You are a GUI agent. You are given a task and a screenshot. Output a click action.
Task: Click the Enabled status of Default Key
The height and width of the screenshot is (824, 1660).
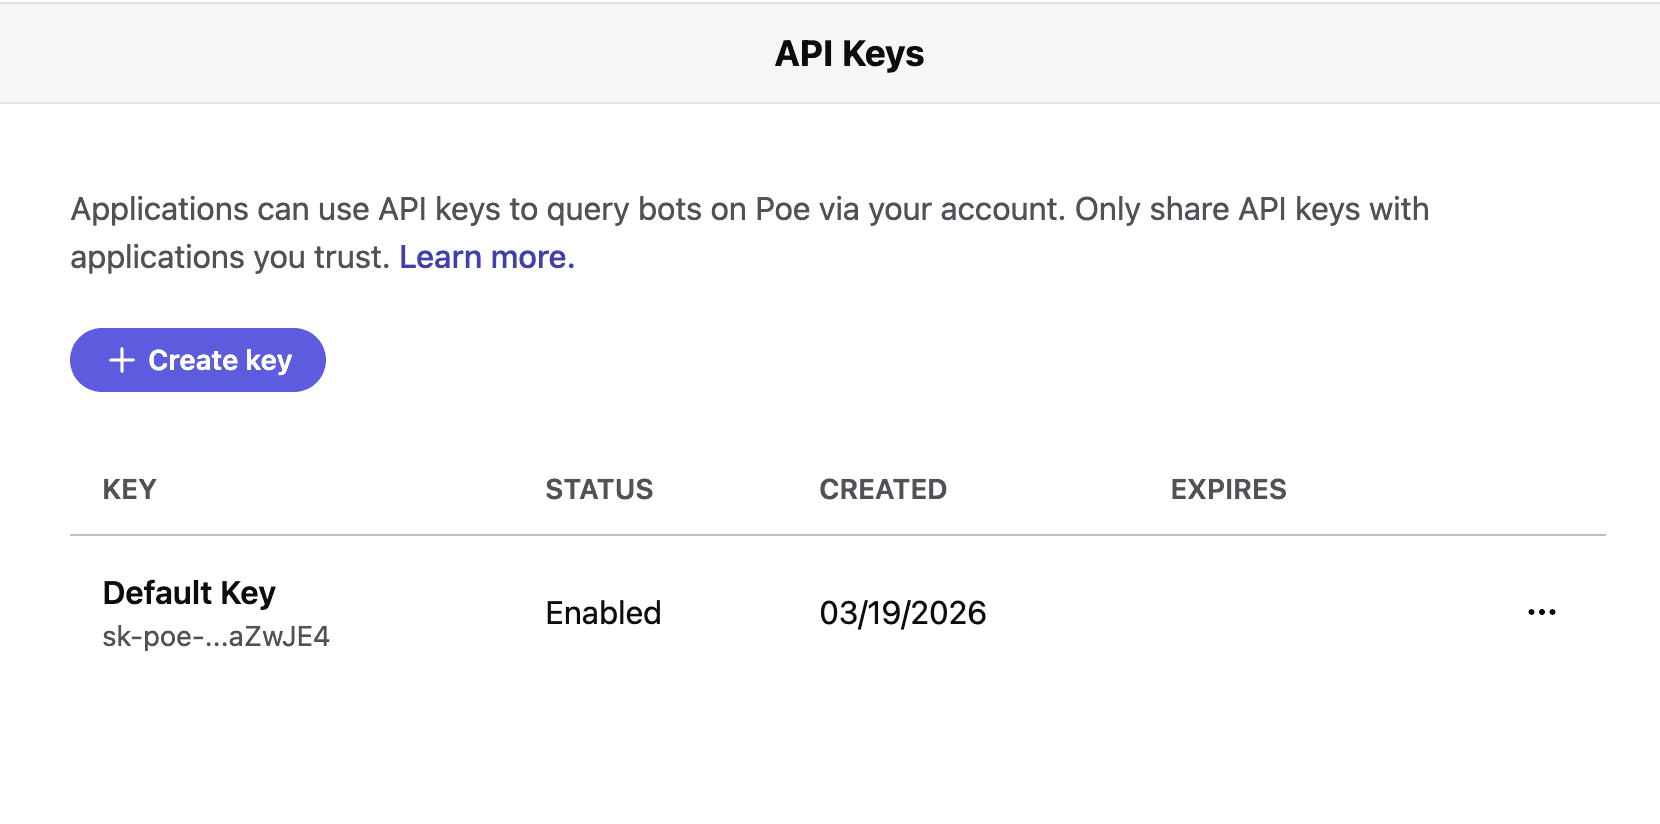pos(603,613)
